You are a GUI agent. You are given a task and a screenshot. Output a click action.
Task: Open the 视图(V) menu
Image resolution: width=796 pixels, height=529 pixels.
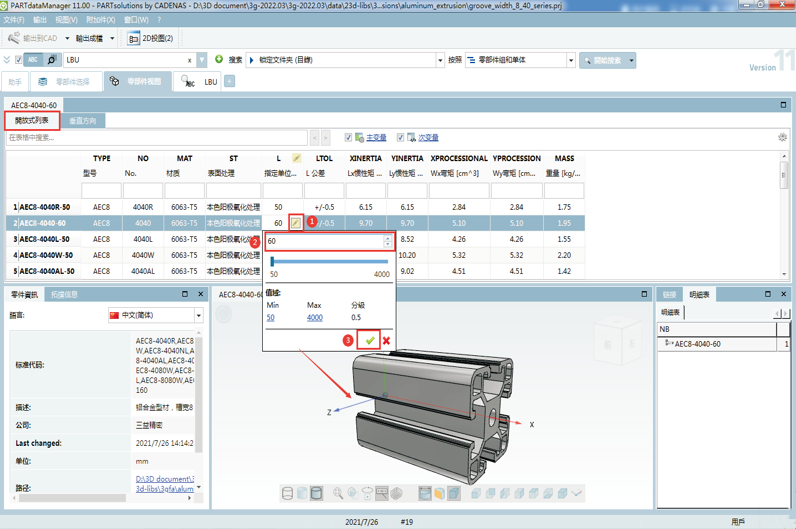coord(67,20)
